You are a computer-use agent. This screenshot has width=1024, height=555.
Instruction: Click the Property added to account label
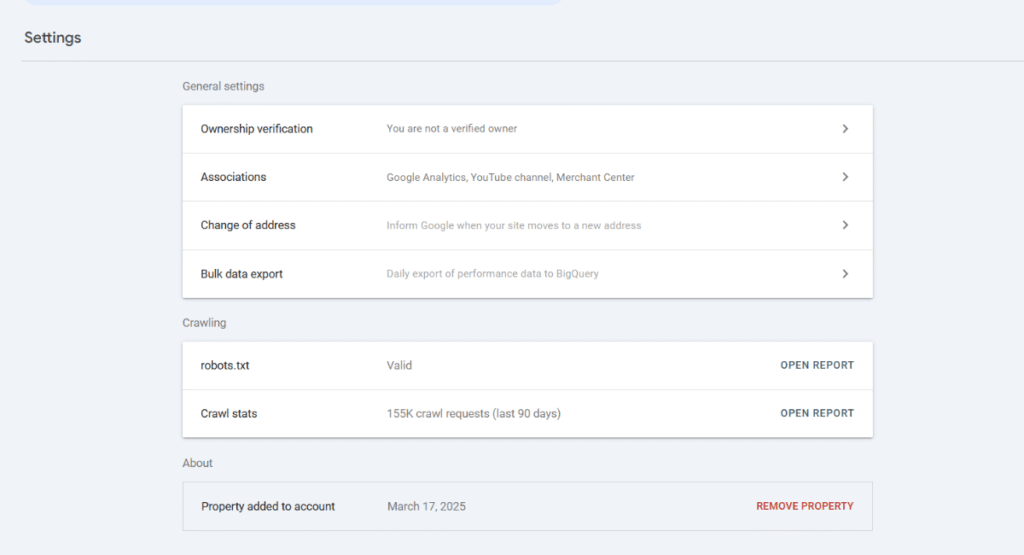(x=268, y=506)
